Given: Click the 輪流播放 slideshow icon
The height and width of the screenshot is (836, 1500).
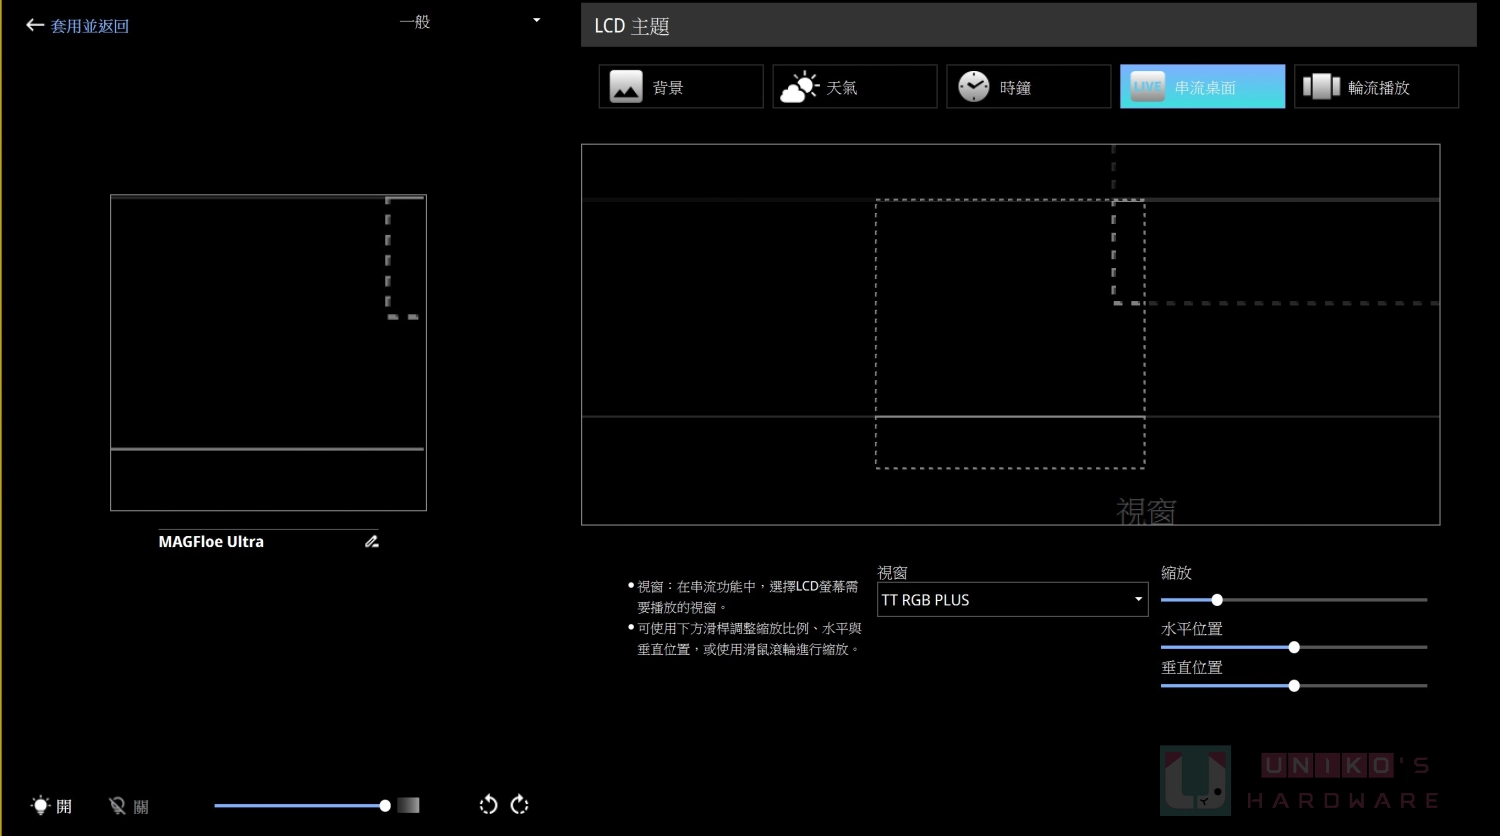Looking at the screenshot, I should pyautogui.click(x=1320, y=87).
